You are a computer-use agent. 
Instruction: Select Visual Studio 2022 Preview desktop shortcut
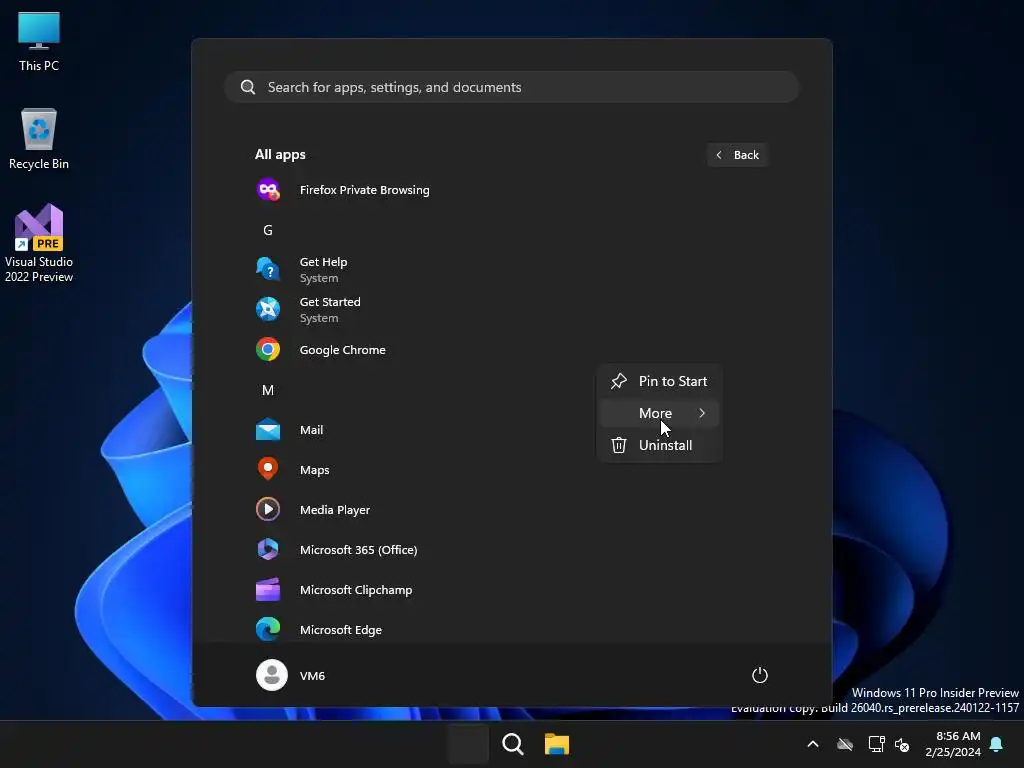39,243
